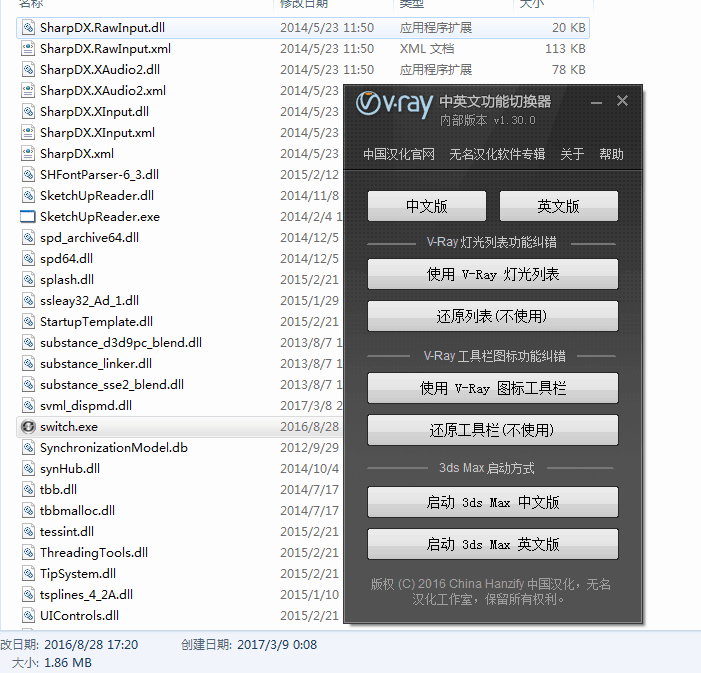Click the SketchUpReader.exe application icon
The width and height of the screenshot is (701, 673).
28,217
